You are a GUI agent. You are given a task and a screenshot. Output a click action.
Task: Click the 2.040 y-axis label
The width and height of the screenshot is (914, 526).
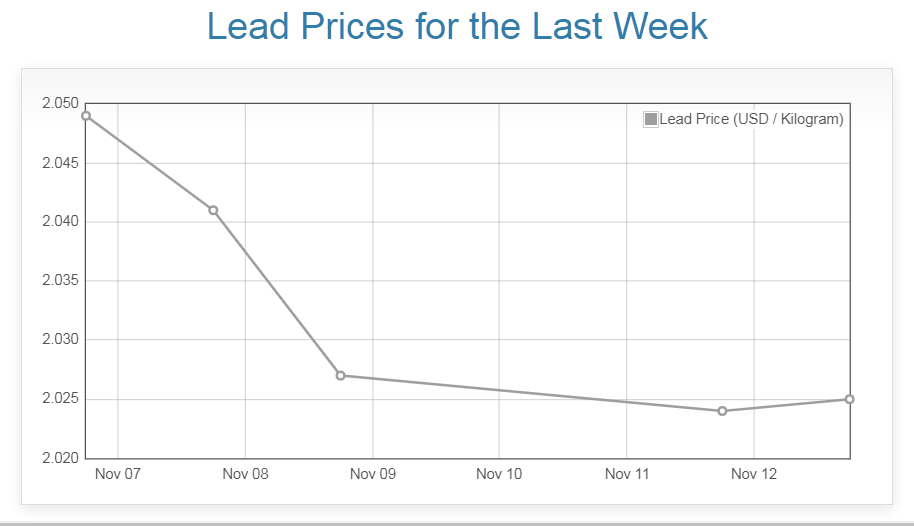click(x=60, y=222)
